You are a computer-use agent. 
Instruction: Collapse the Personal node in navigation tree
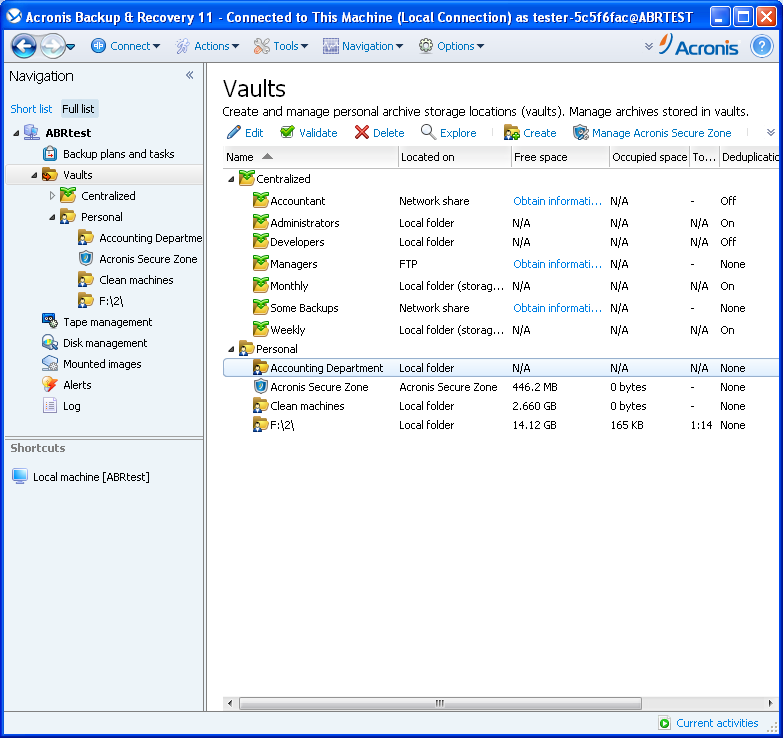point(52,217)
